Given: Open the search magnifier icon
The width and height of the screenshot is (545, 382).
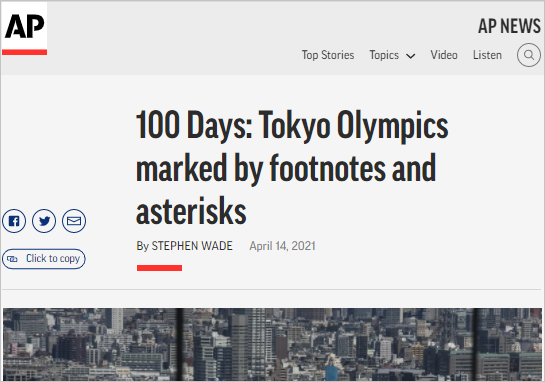Looking at the screenshot, I should pos(528,55).
